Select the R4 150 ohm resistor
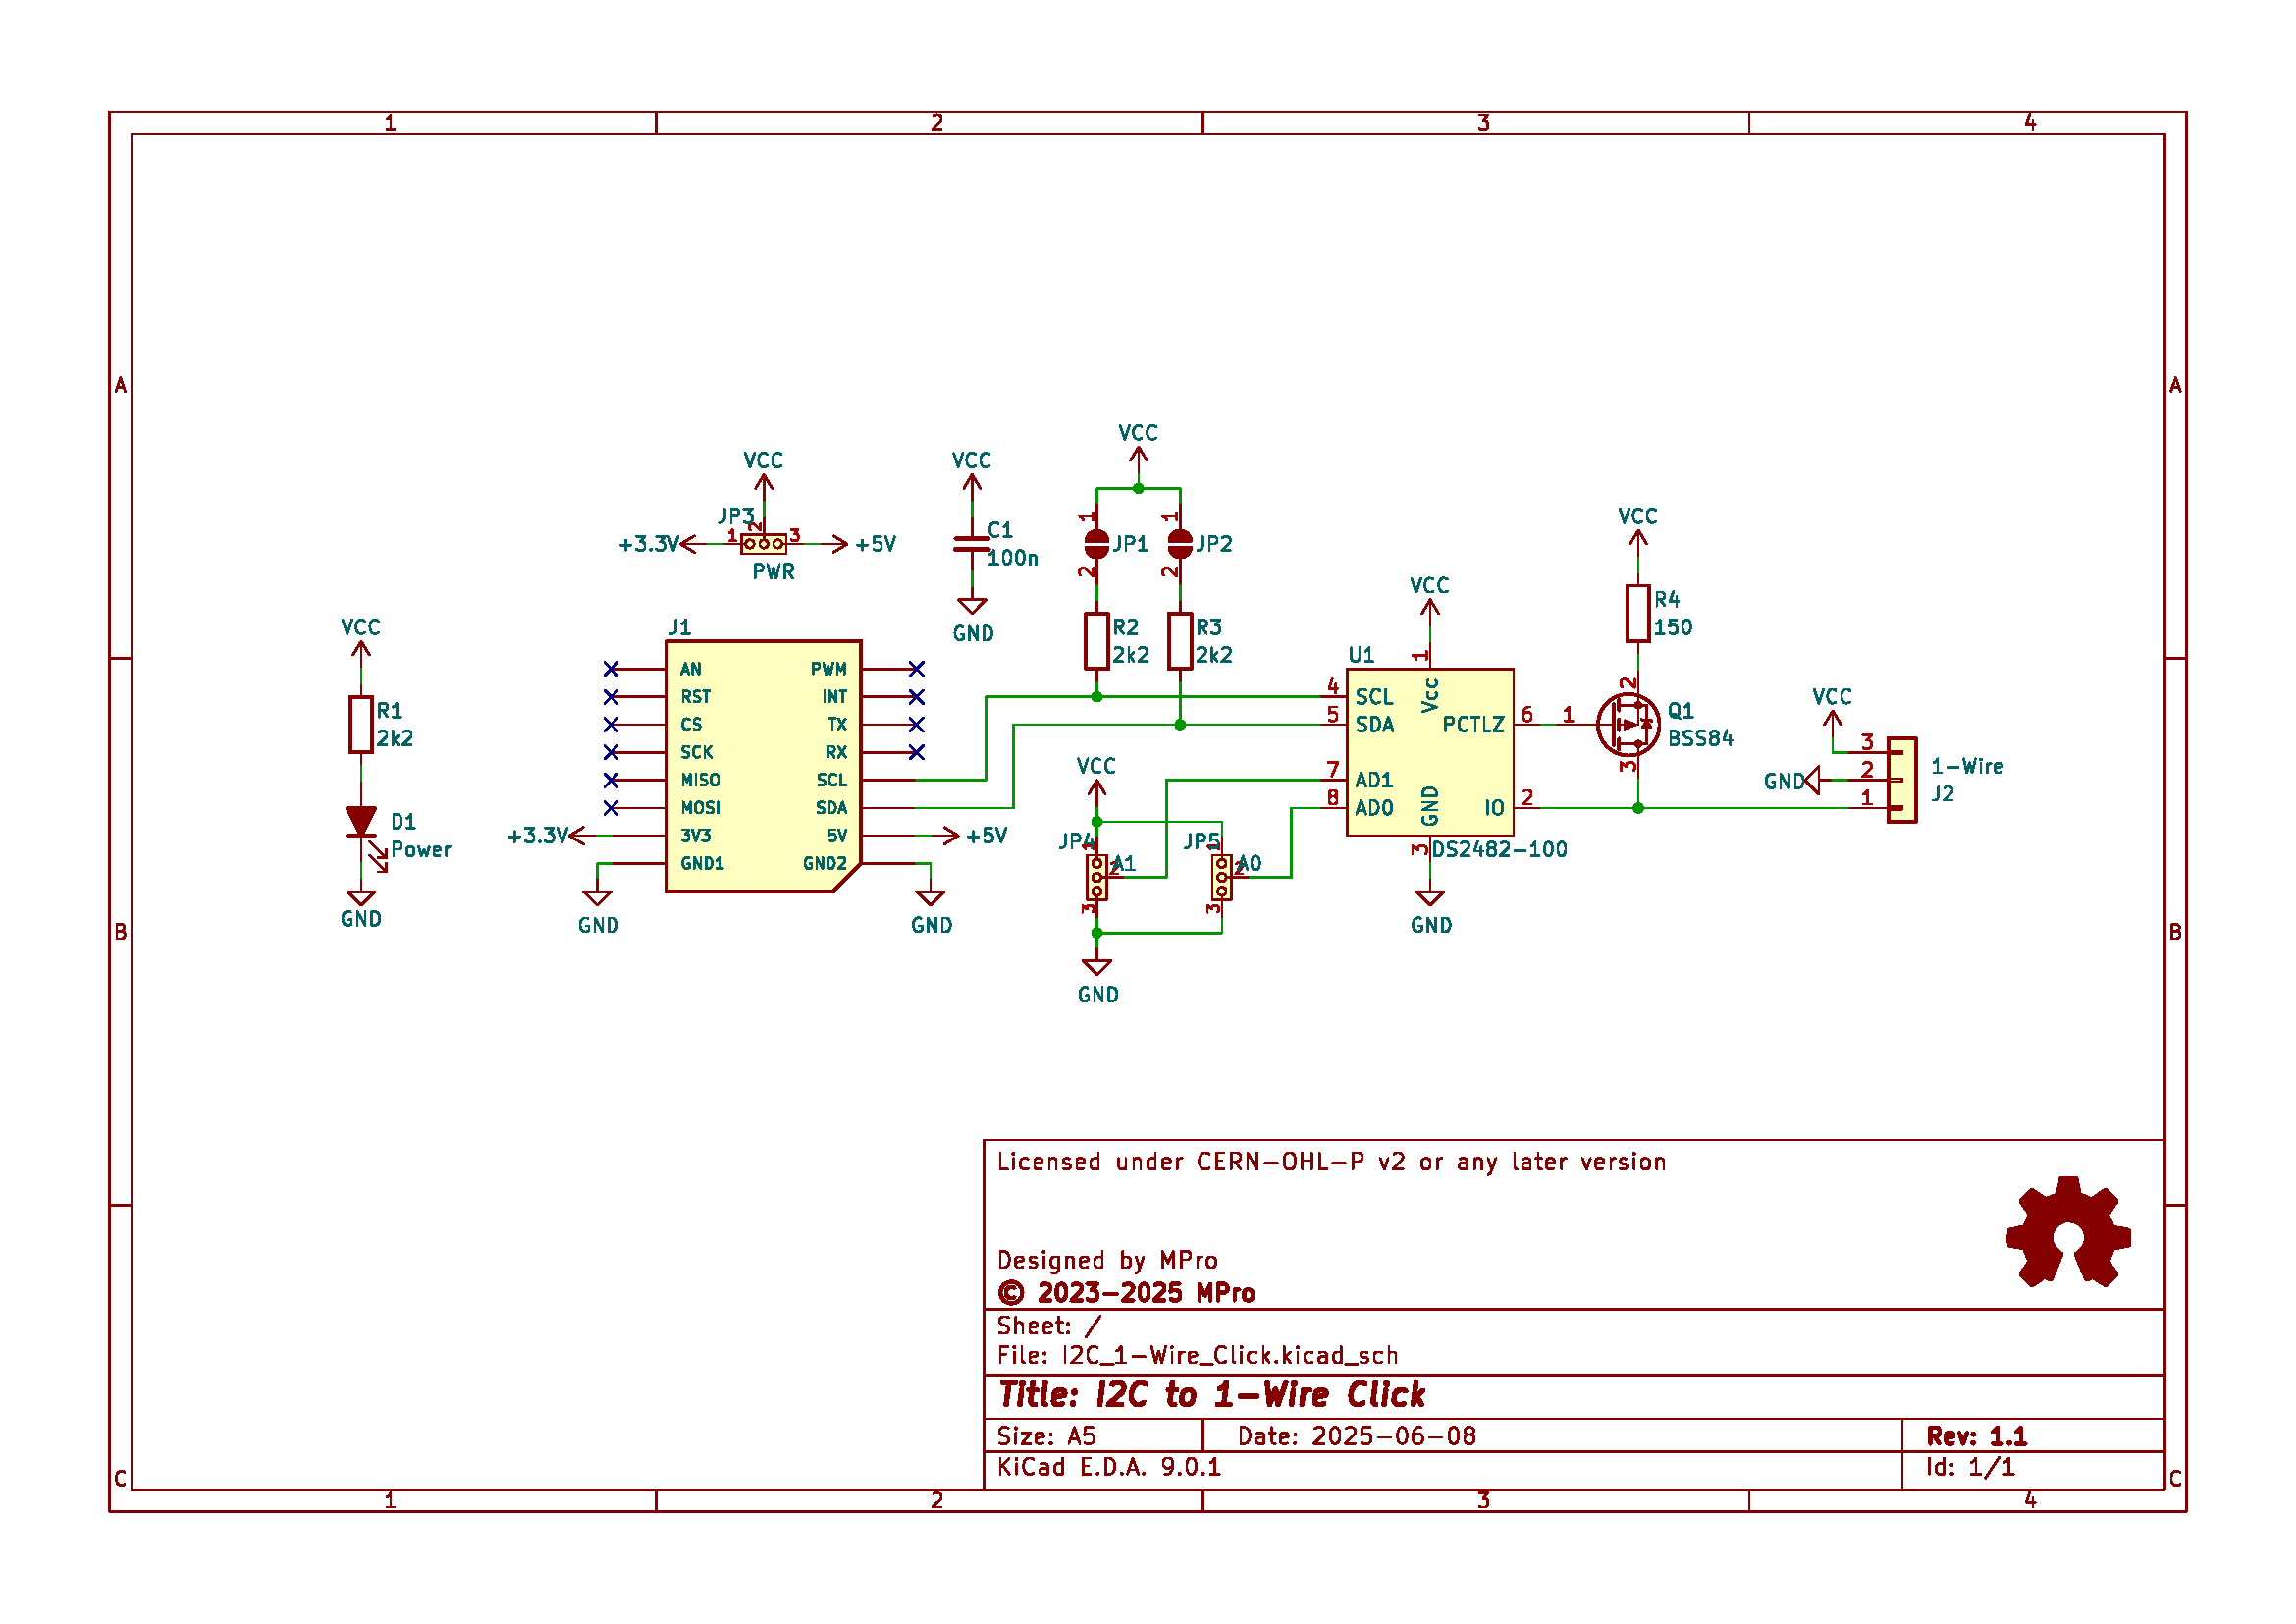The image size is (2296, 1624). pyautogui.click(x=1638, y=613)
